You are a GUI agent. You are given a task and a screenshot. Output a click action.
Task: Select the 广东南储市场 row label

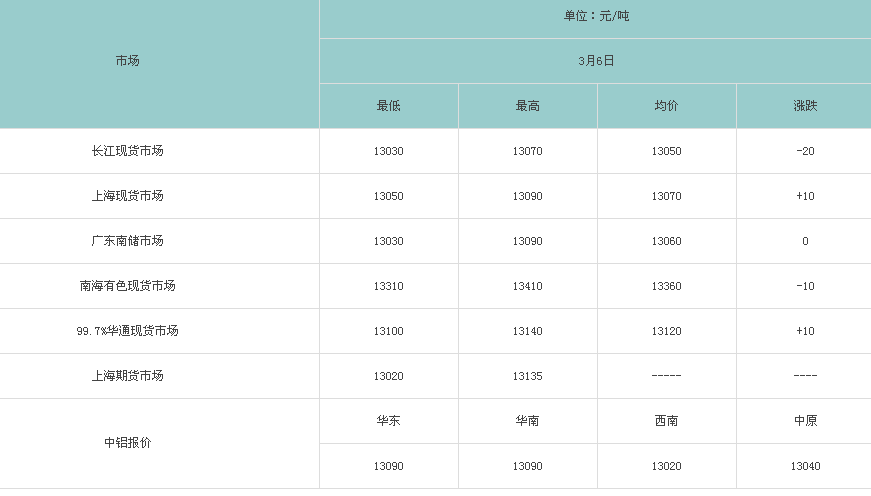(127, 241)
